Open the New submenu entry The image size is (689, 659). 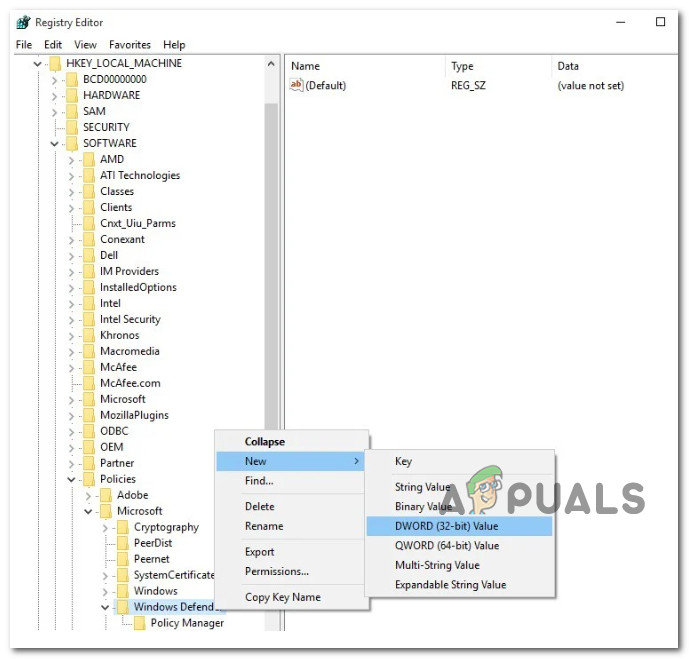click(290, 461)
